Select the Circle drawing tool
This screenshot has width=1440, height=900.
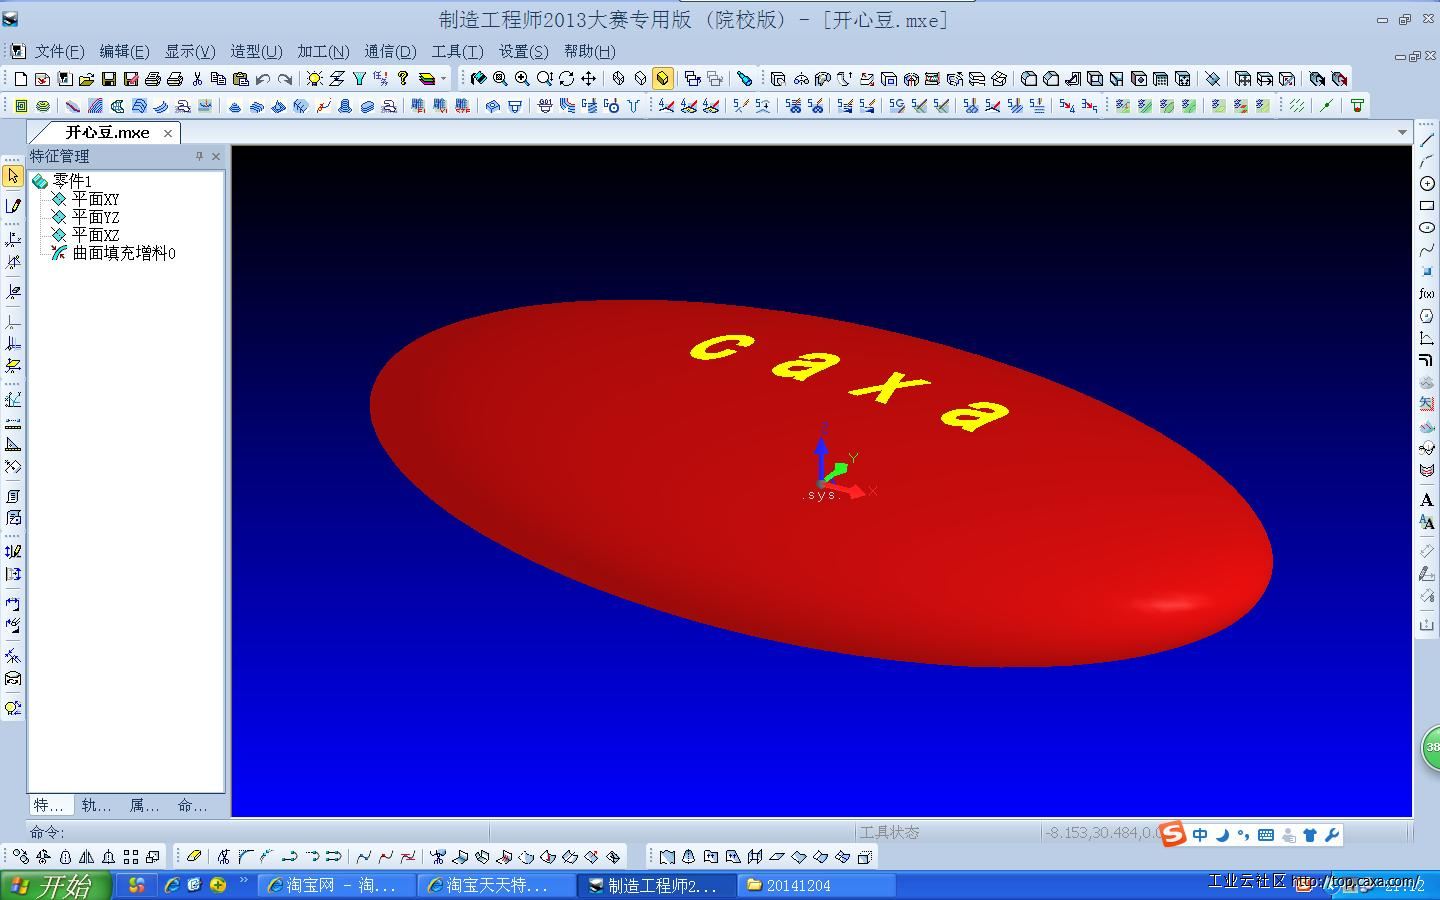pos(1427,184)
